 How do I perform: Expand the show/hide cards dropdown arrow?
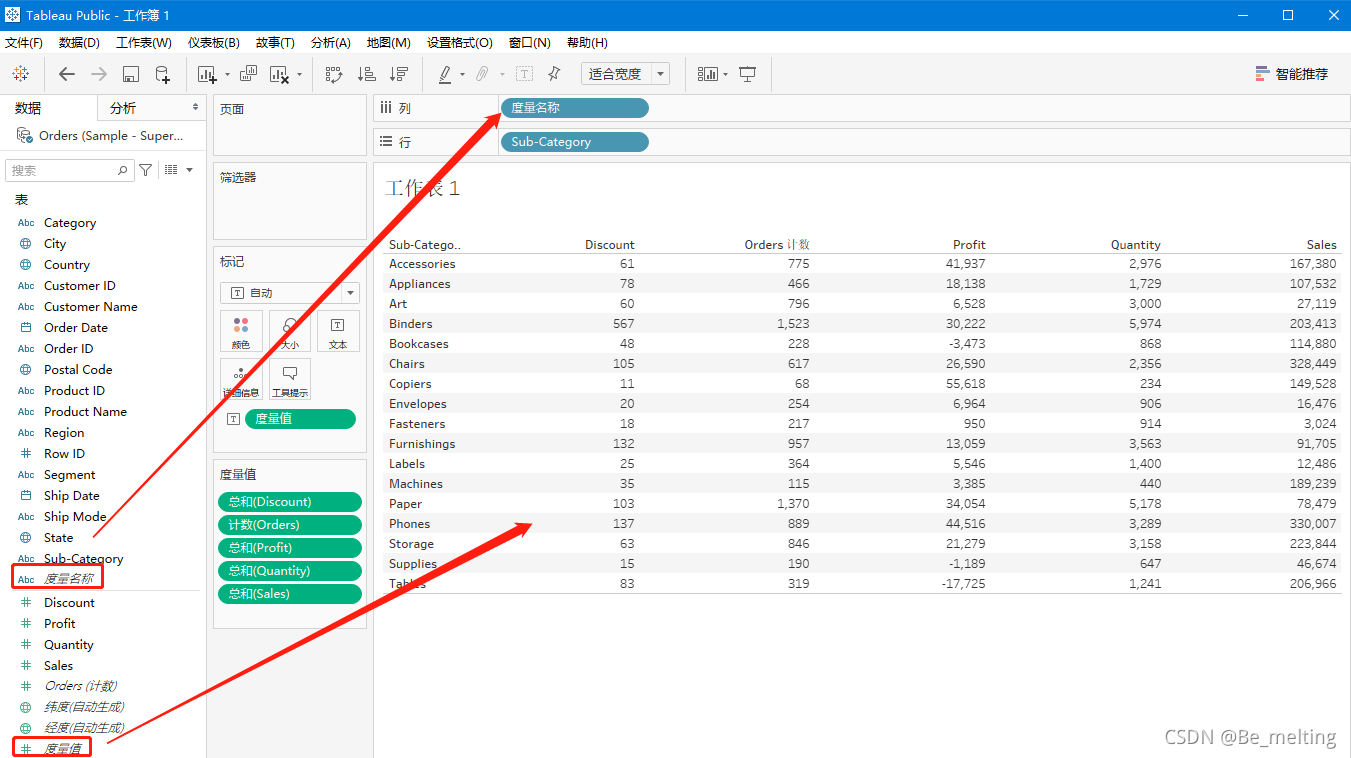pos(725,75)
